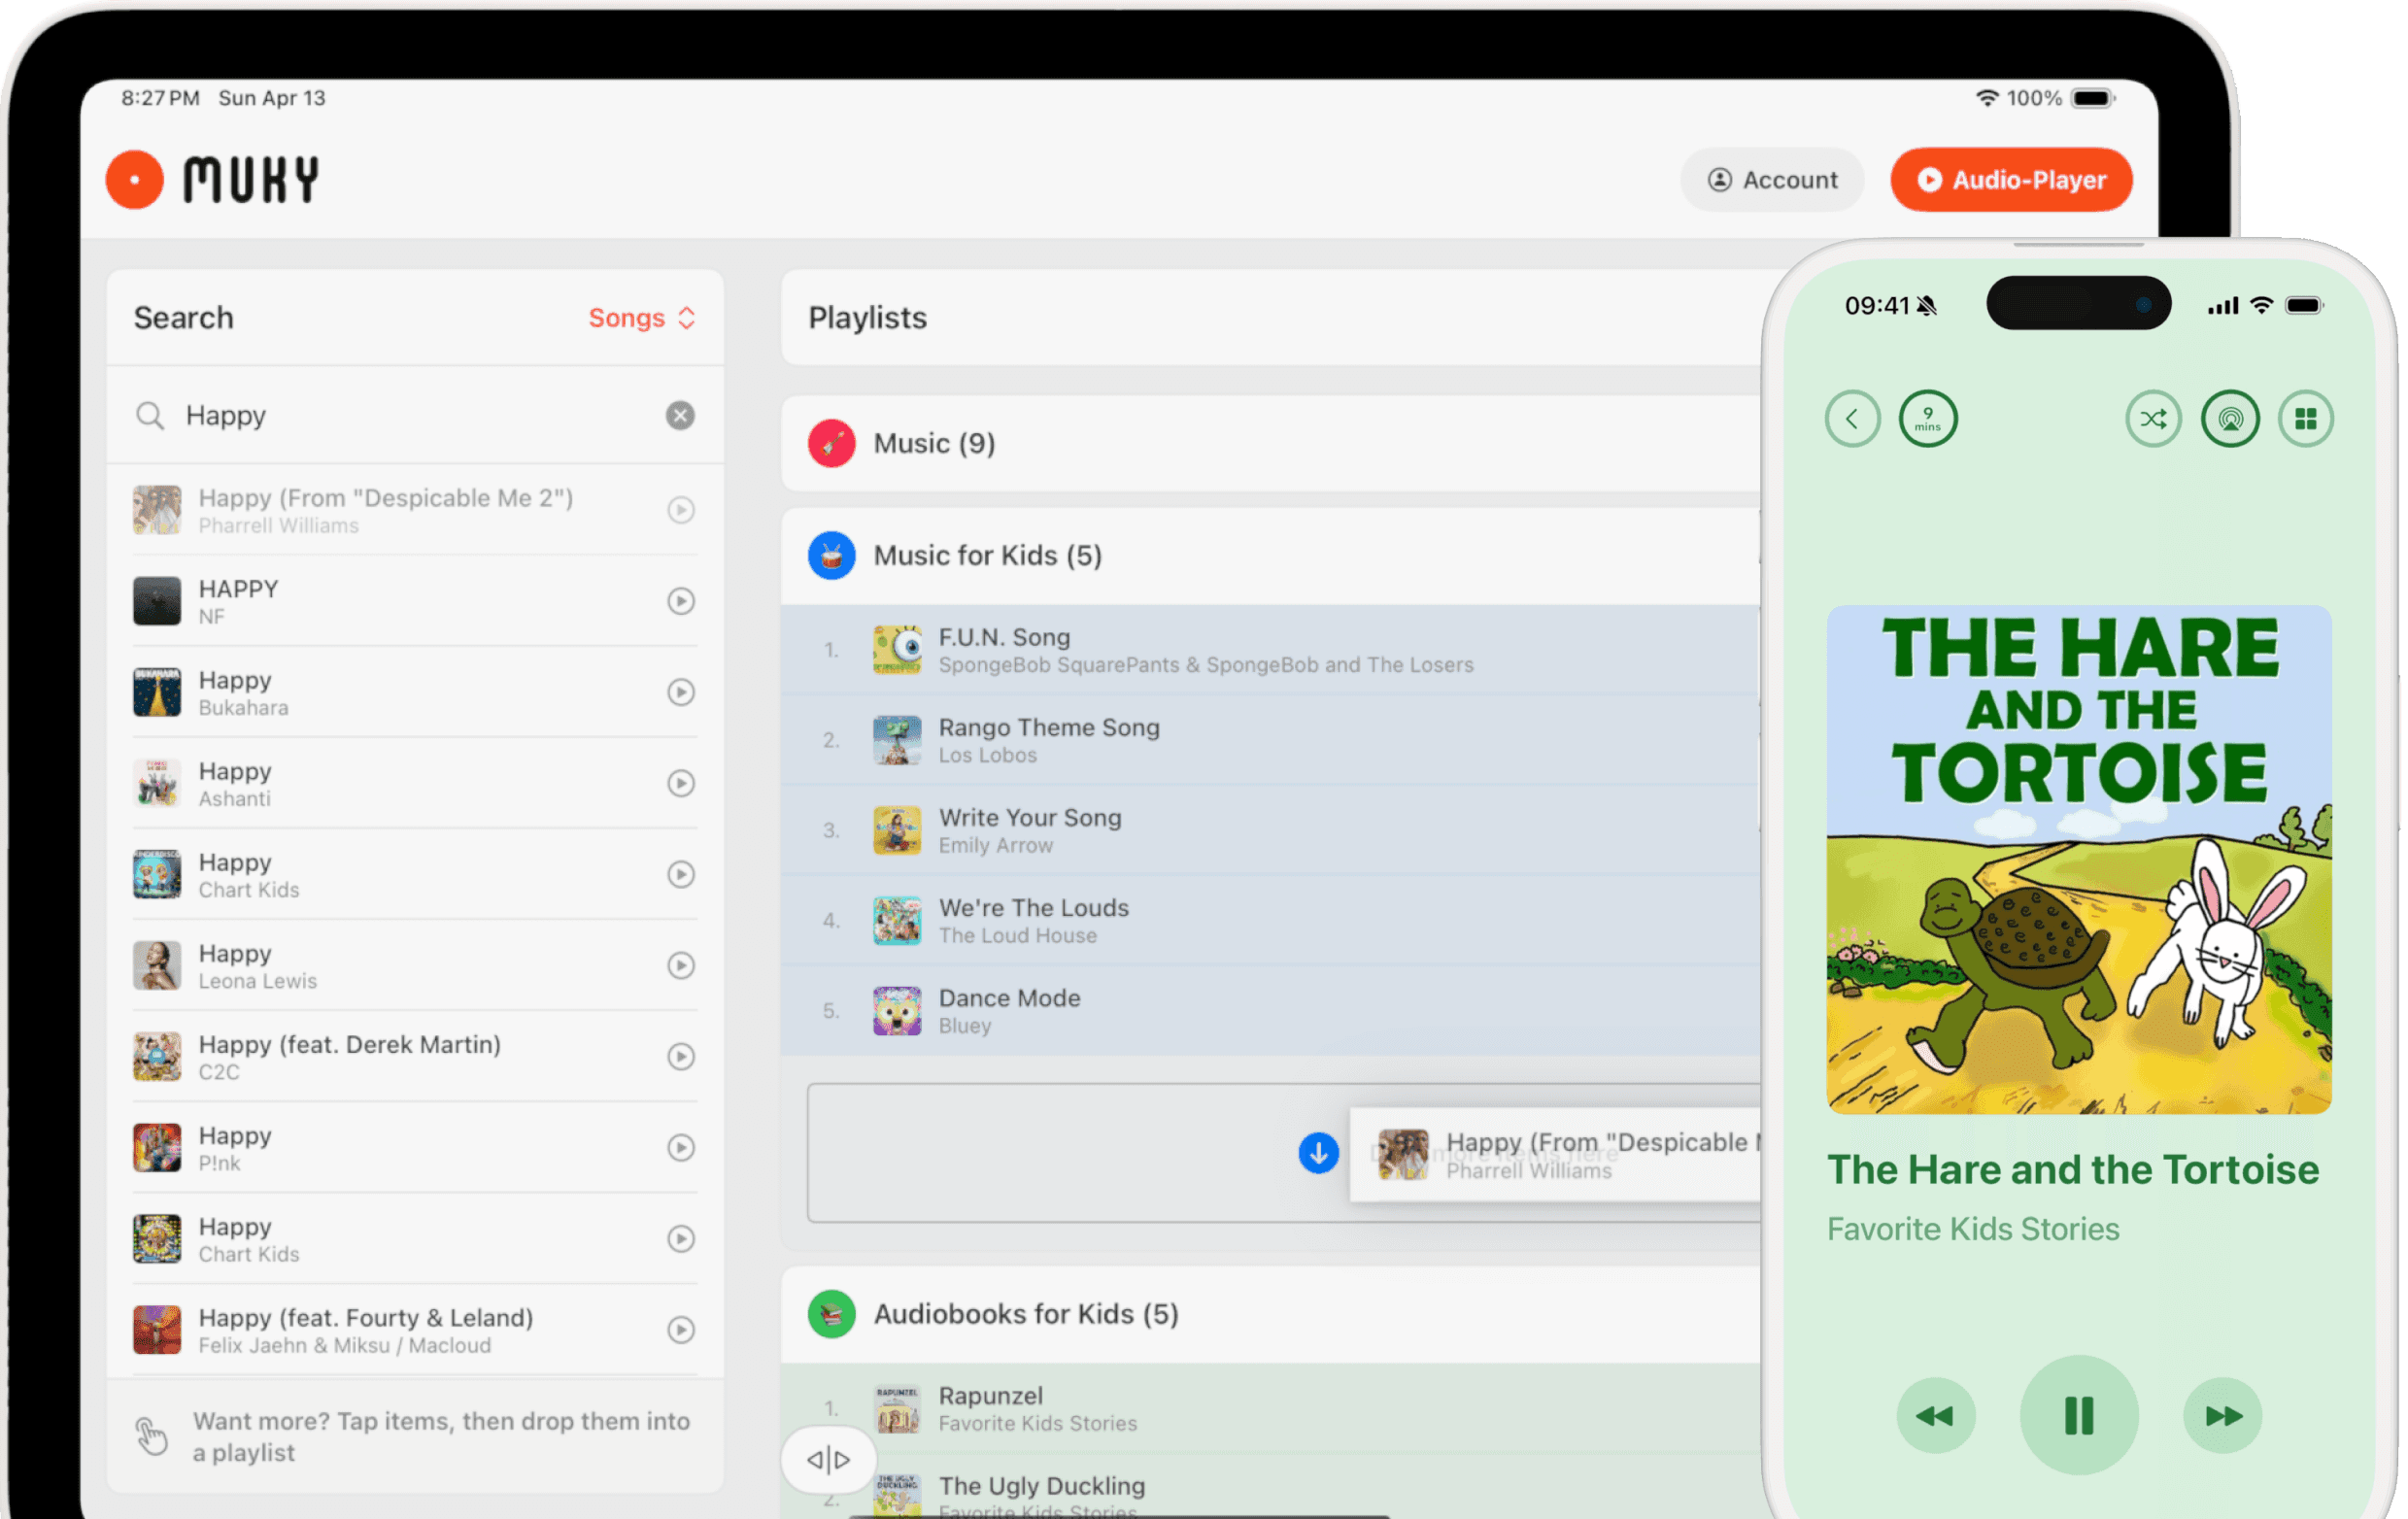Click the Music playlist guitar icon
This screenshot has width=2408, height=1519.
(x=831, y=443)
